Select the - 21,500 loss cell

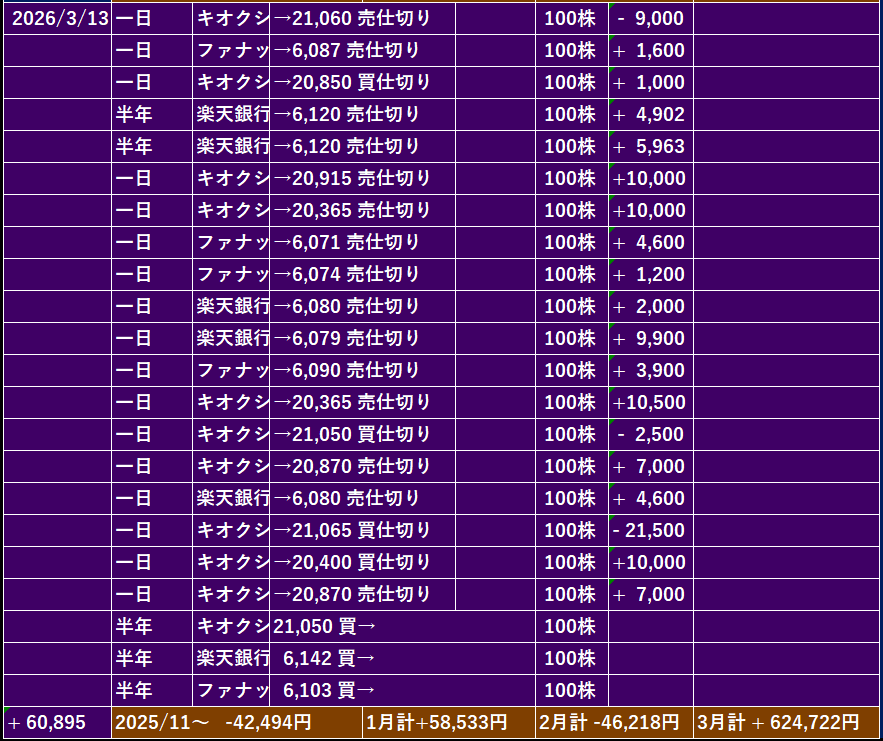pos(650,530)
